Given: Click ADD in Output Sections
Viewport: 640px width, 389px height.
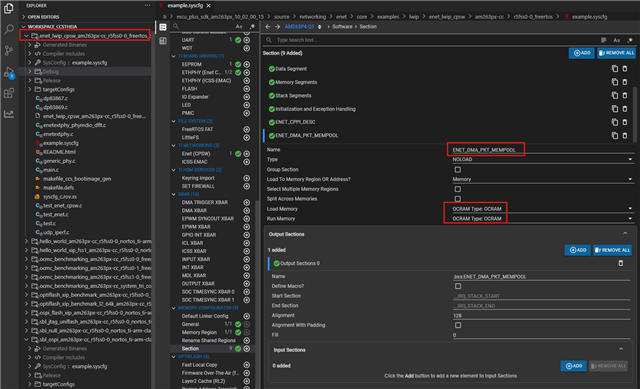Looking at the screenshot, I should click(x=578, y=250).
